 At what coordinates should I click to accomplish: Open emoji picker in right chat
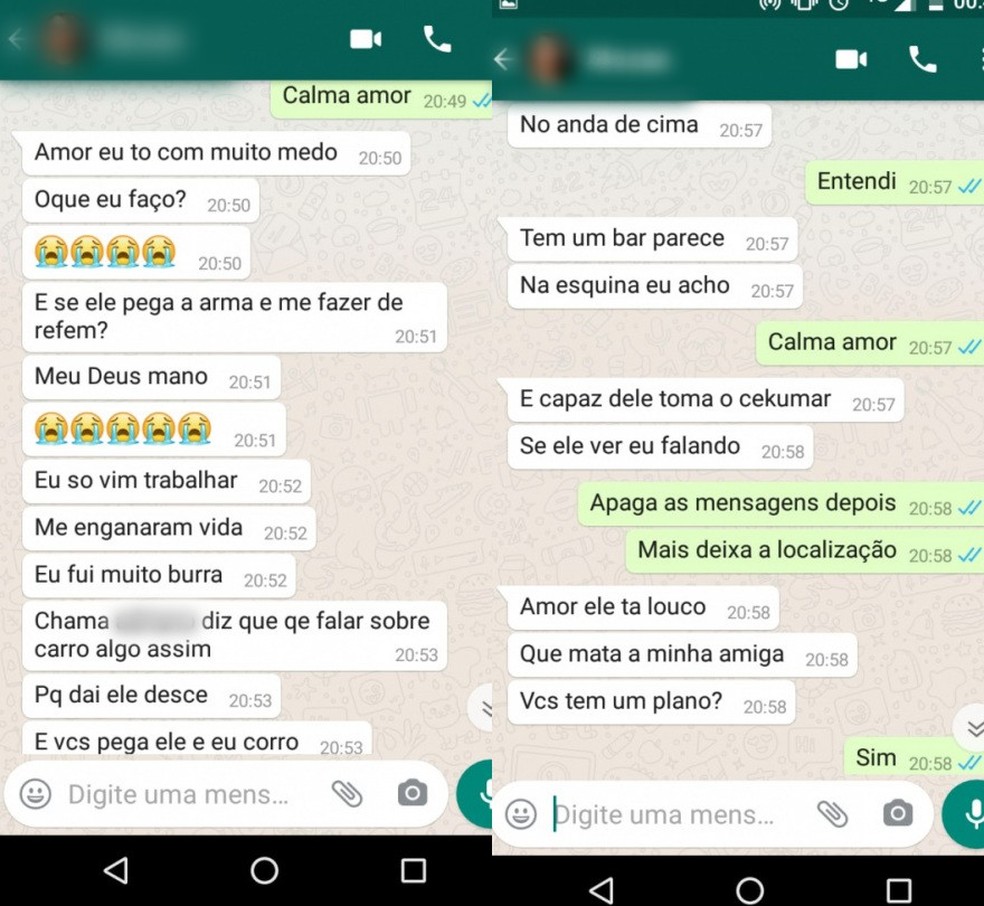[521, 814]
